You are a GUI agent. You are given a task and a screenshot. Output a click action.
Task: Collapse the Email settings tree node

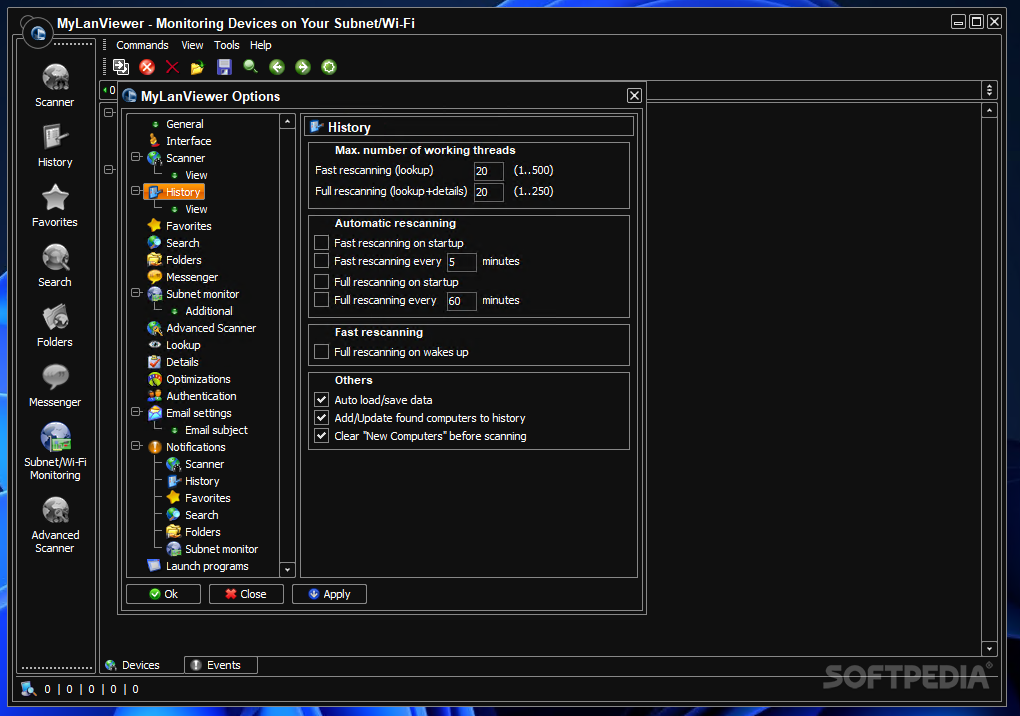(x=136, y=412)
